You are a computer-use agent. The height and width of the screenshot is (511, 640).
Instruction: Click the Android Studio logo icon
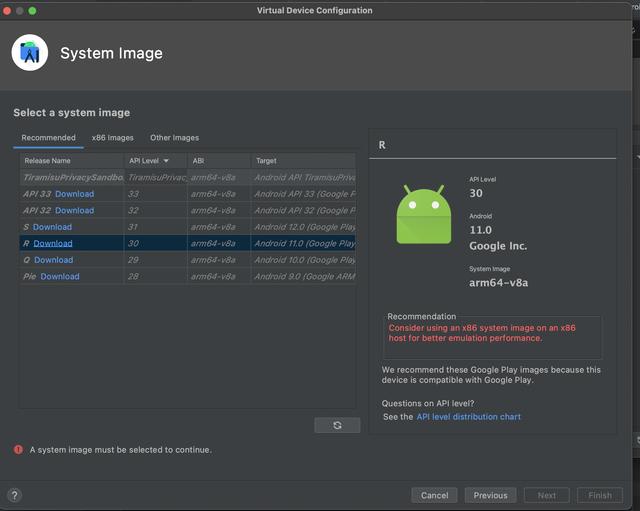coord(30,53)
